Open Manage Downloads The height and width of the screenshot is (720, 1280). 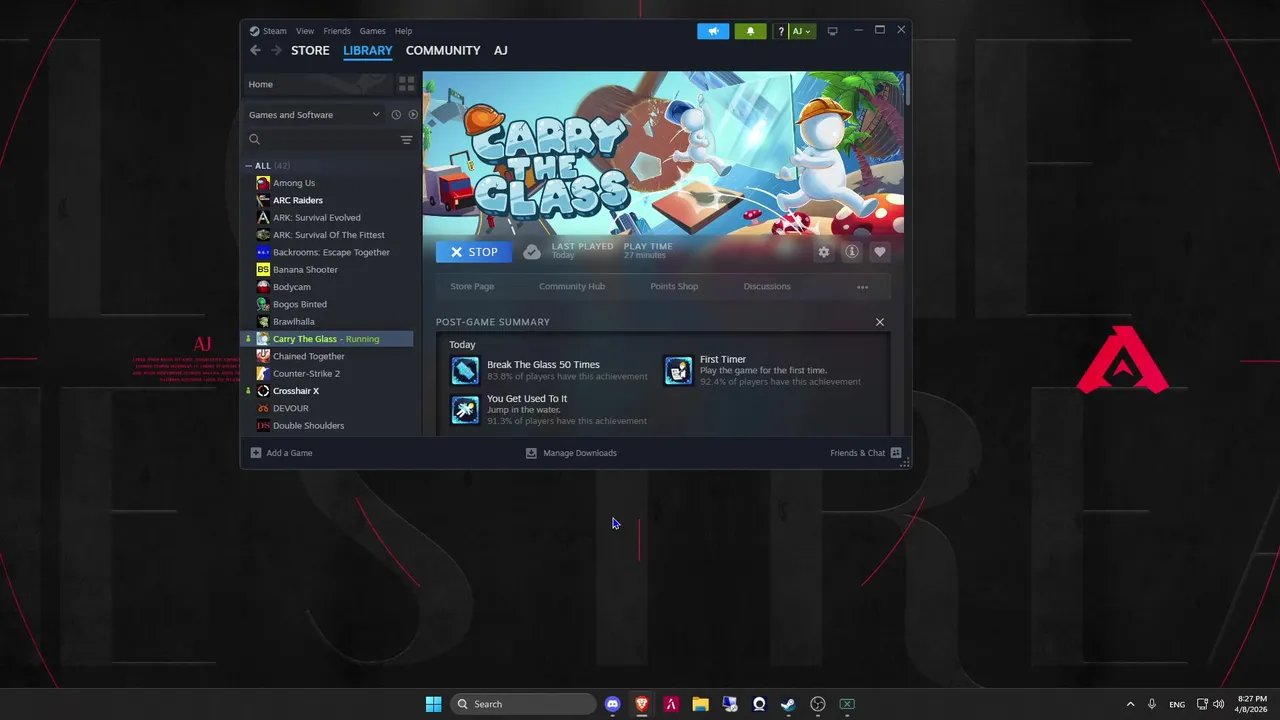coord(571,453)
